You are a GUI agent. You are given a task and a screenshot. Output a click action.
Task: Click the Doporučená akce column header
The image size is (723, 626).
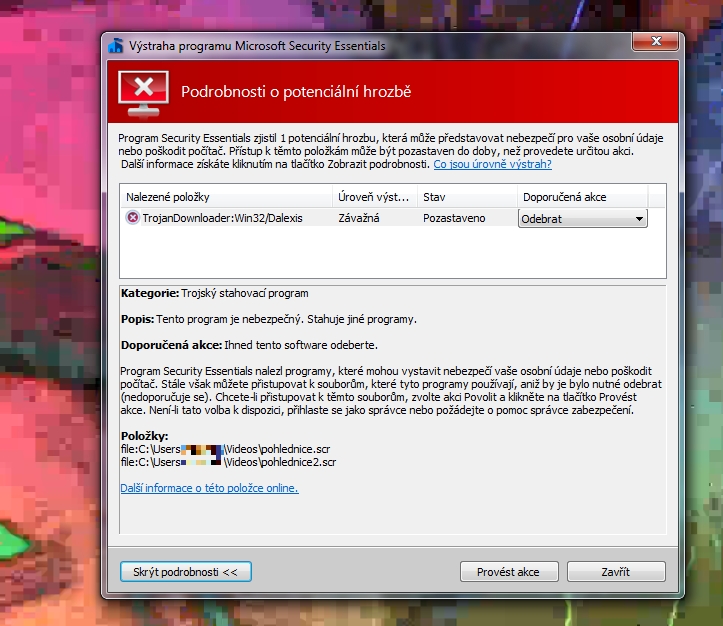[582, 197]
